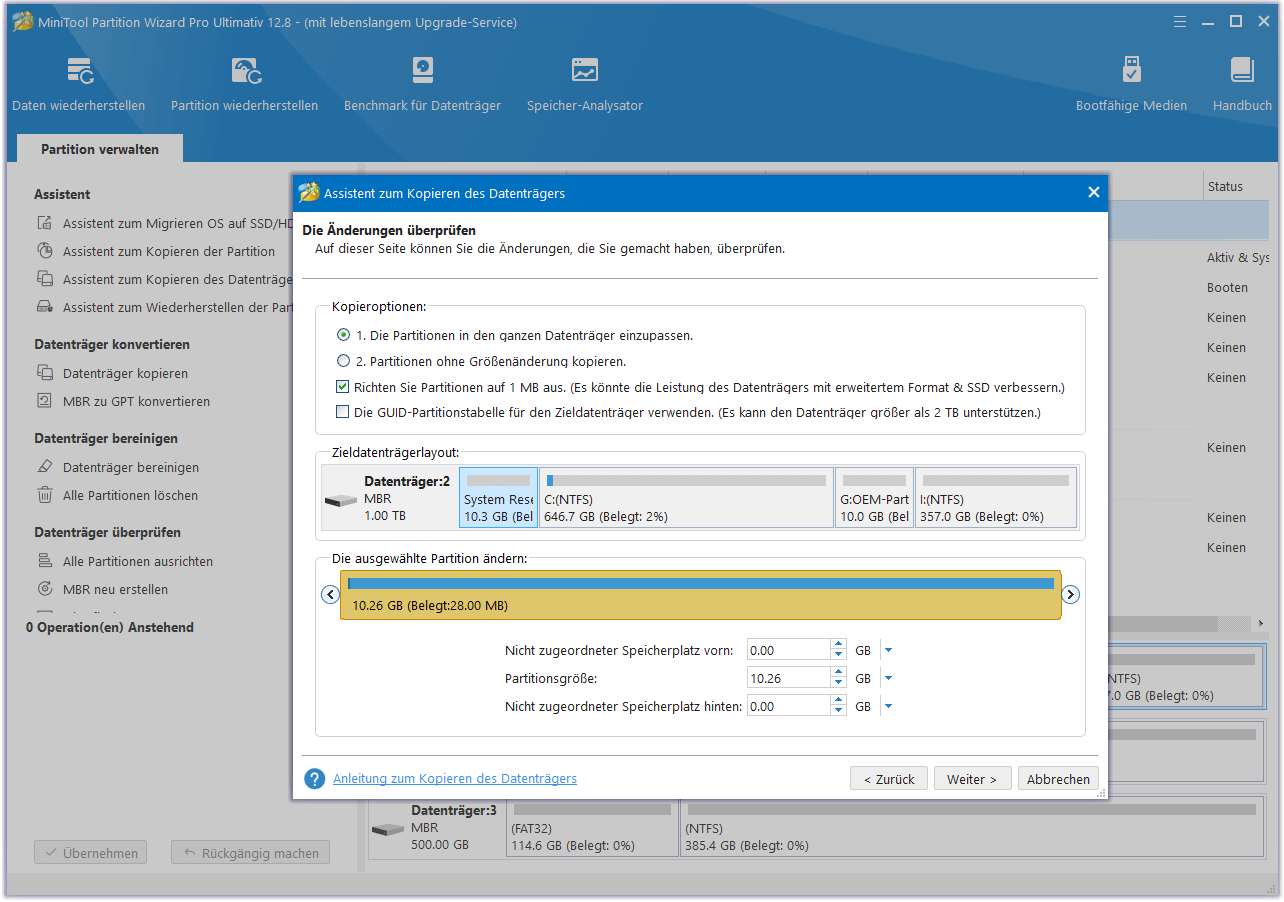Click the Aktiv & Sys status cell

pos(1238,257)
